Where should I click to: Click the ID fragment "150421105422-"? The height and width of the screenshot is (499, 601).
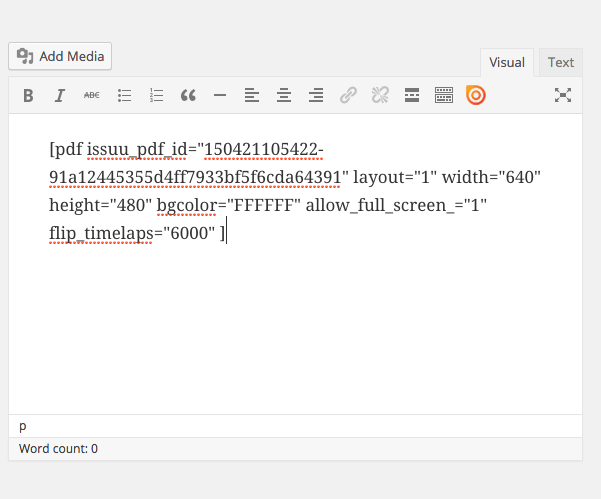coord(264,149)
